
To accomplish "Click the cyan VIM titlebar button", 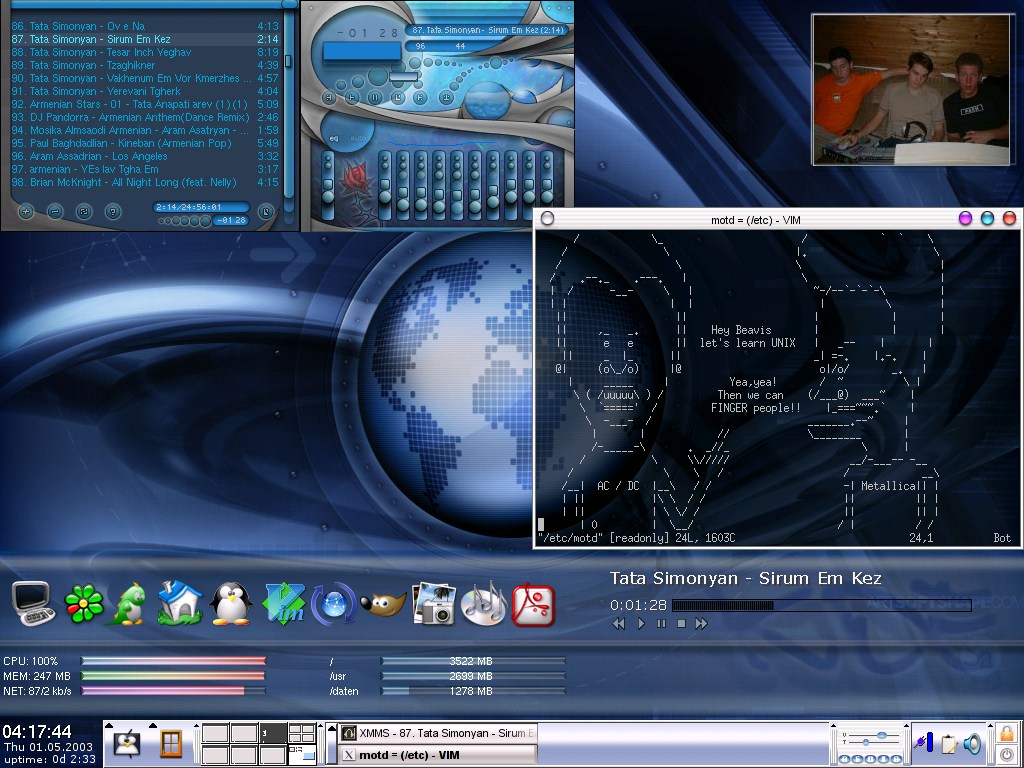I will pyautogui.click(x=987, y=218).
